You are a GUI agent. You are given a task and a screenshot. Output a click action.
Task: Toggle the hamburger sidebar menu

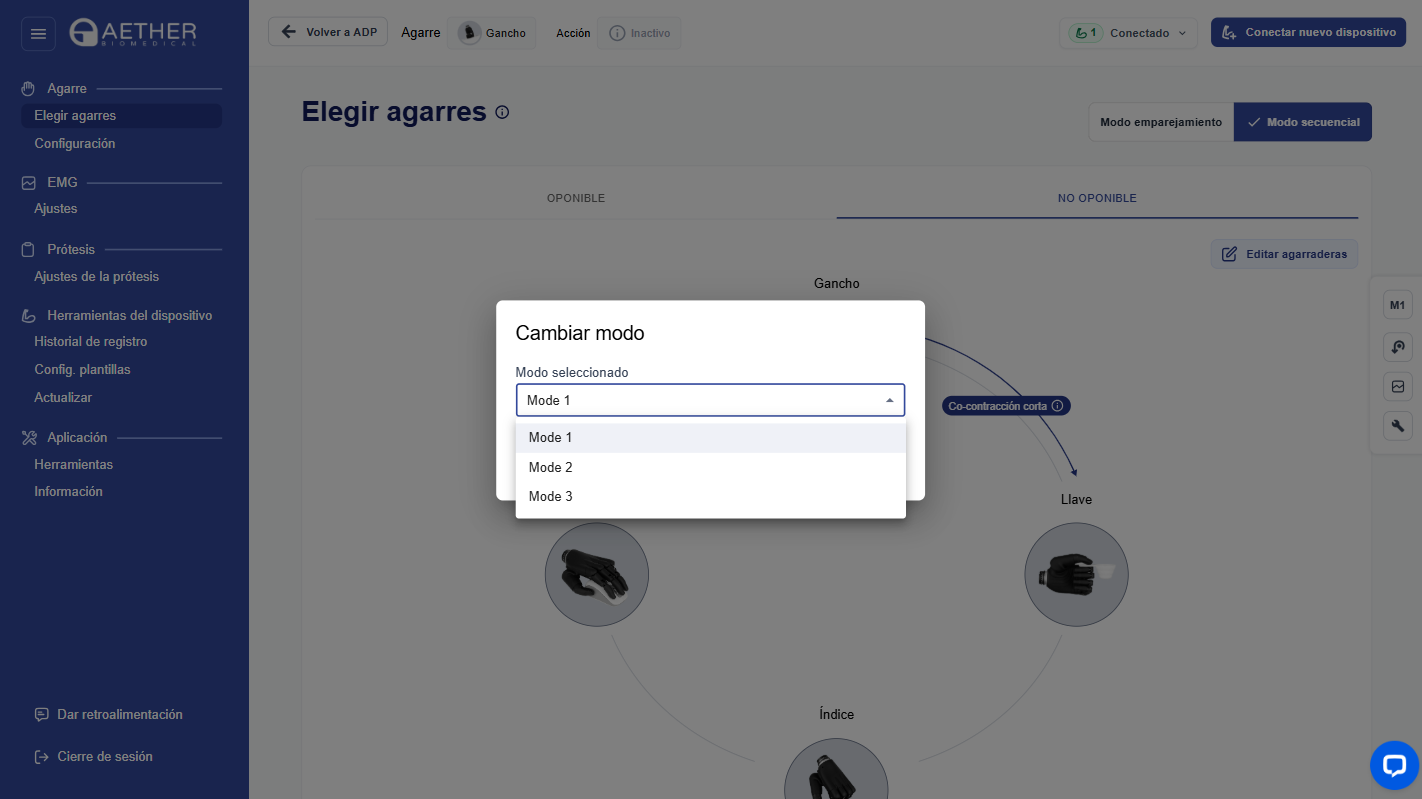(x=38, y=34)
